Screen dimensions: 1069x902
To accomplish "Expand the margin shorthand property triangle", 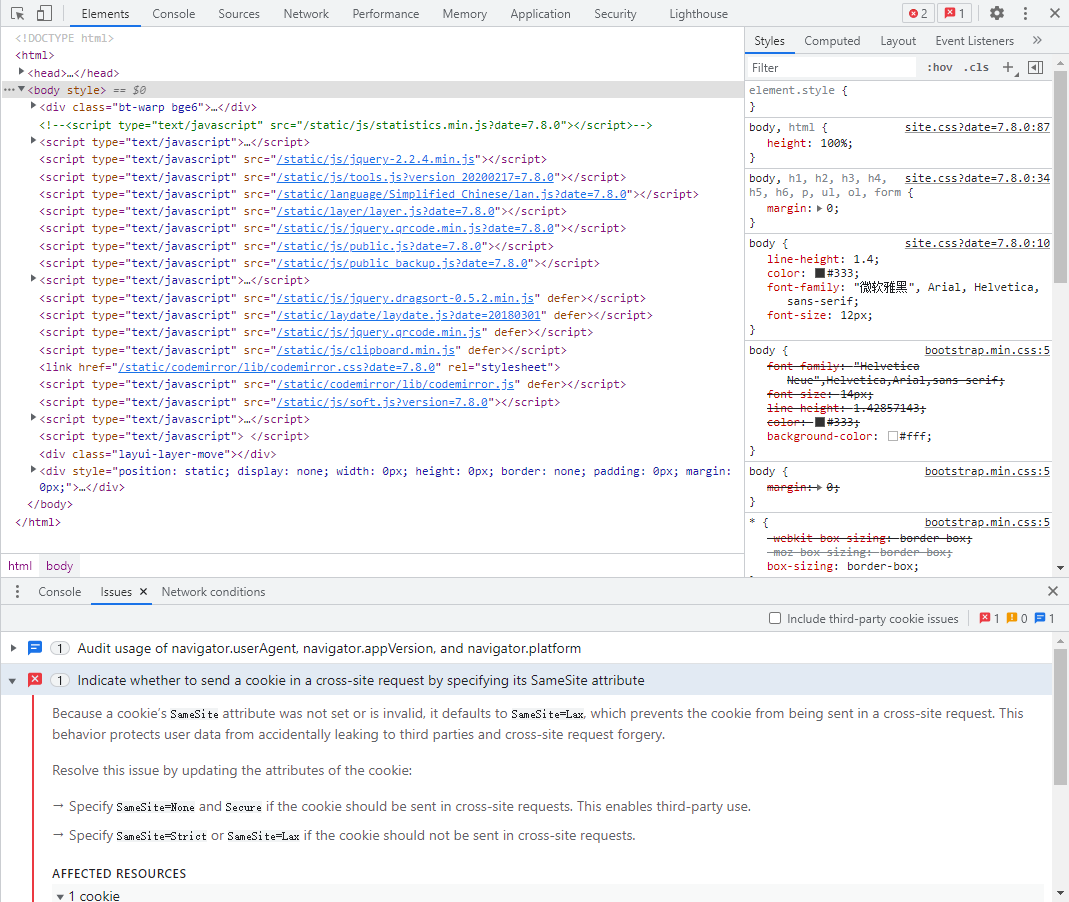I will point(819,208).
